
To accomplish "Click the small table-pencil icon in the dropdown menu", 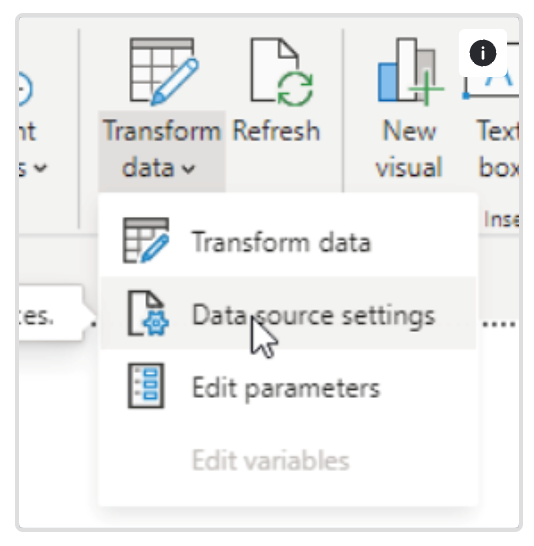I will 146,240.
